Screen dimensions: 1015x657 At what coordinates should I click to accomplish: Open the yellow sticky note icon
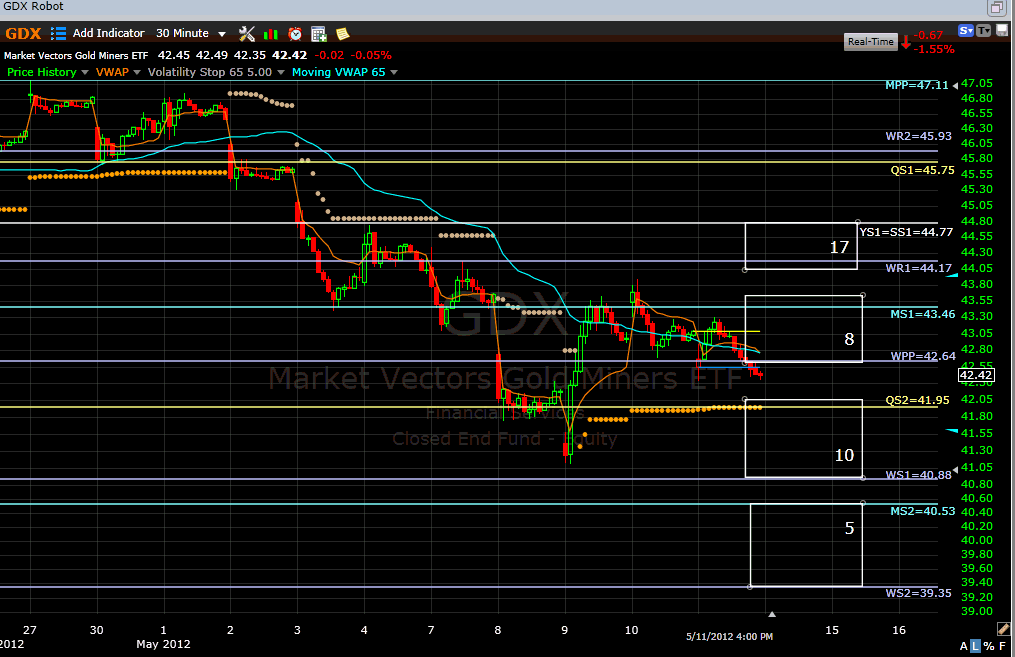pyautogui.click(x=342, y=34)
